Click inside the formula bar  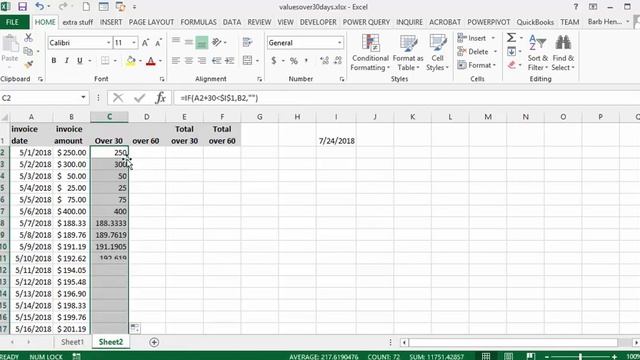tap(406, 98)
